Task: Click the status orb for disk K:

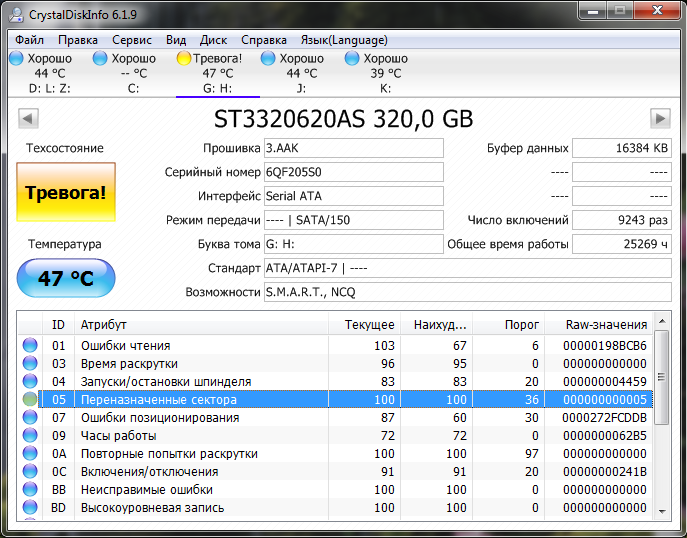Action: click(x=352, y=59)
